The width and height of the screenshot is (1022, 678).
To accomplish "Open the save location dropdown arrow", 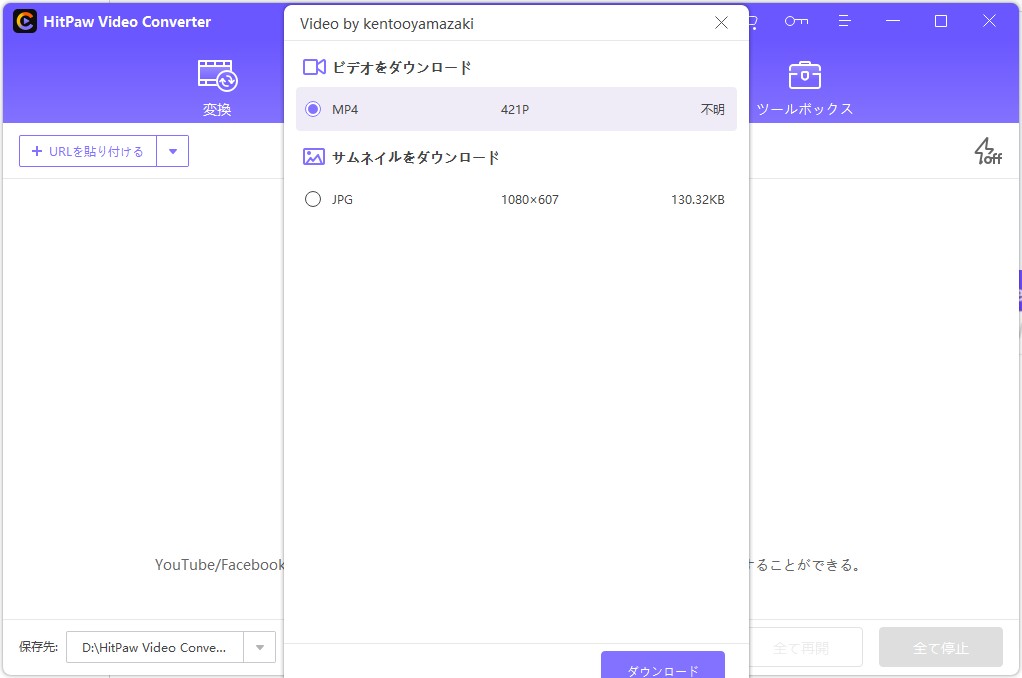I will pyautogui.click(x=259, y=647).
